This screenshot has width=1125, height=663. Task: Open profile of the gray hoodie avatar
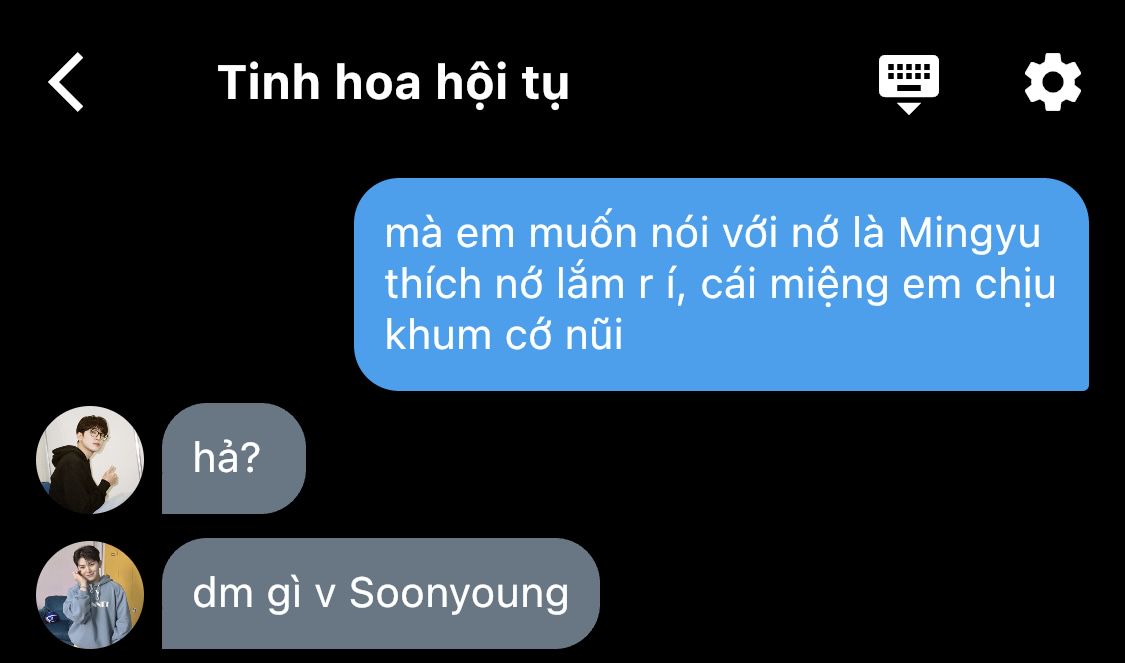click(90, 595)
